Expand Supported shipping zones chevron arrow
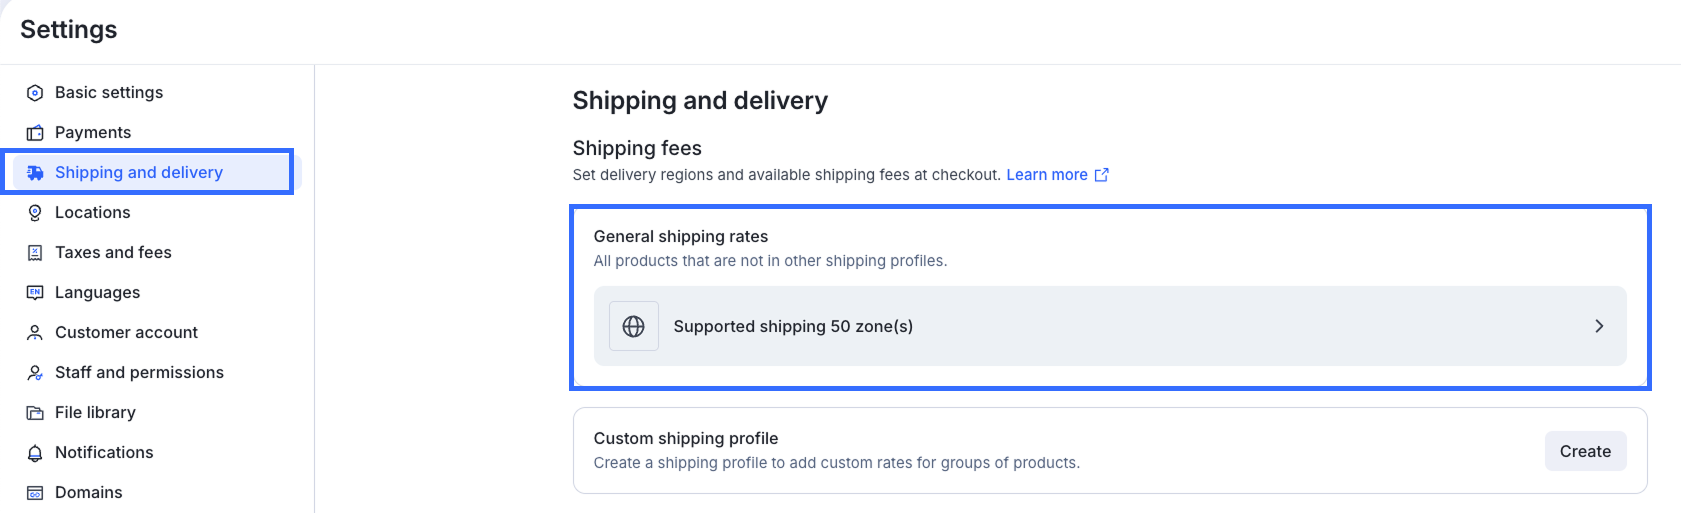 pyautogui.click(x=1599, y=326)
